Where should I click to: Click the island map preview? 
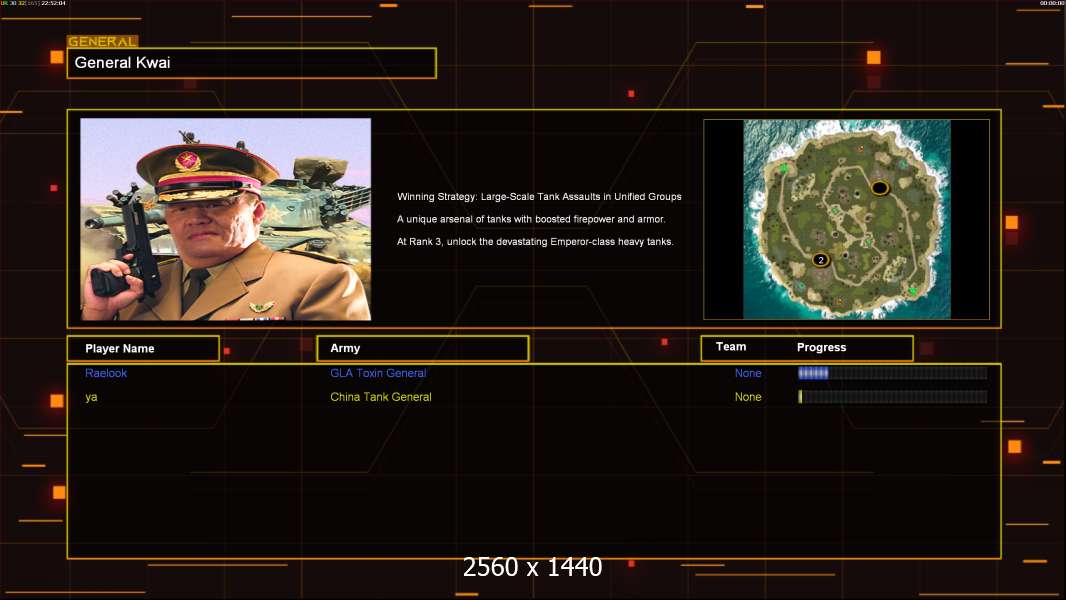[x=846, y=219]
